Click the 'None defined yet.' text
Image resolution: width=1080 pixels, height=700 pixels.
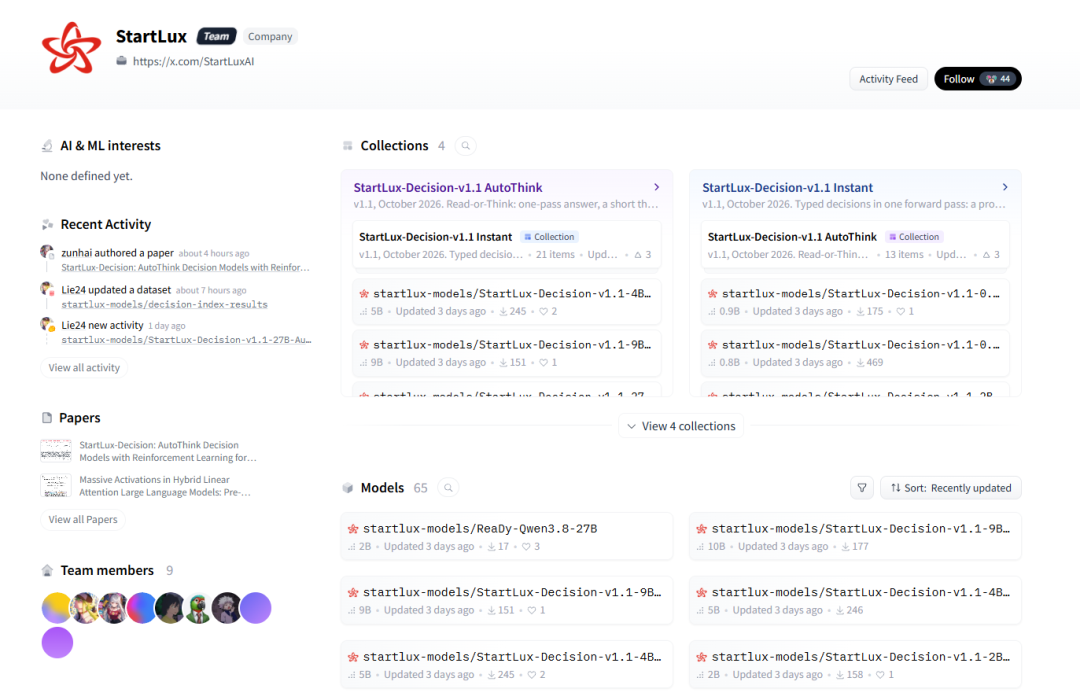[86, 176]
